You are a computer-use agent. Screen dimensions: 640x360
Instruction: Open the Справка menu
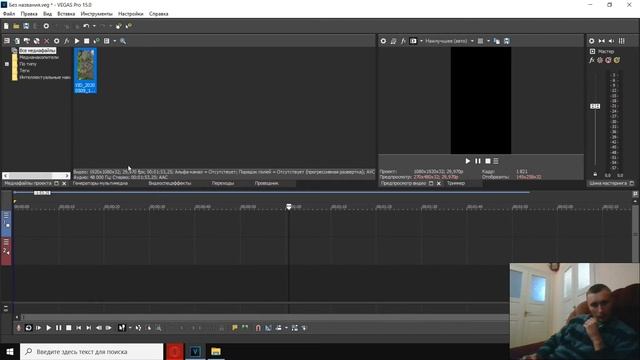point(158,14)
